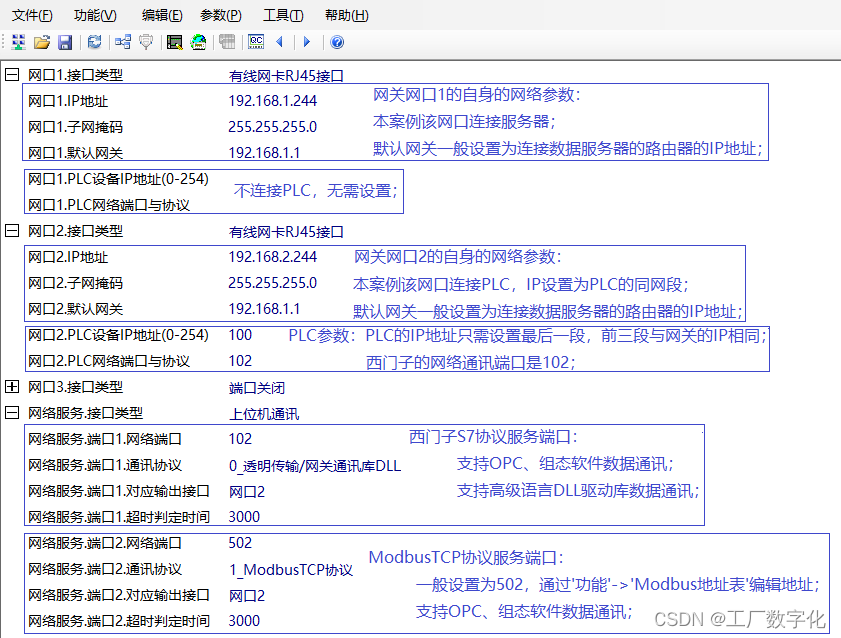841x638 pixels.
Task: Collapse the 网口1.接口类型 tree section
Action: 10,73
